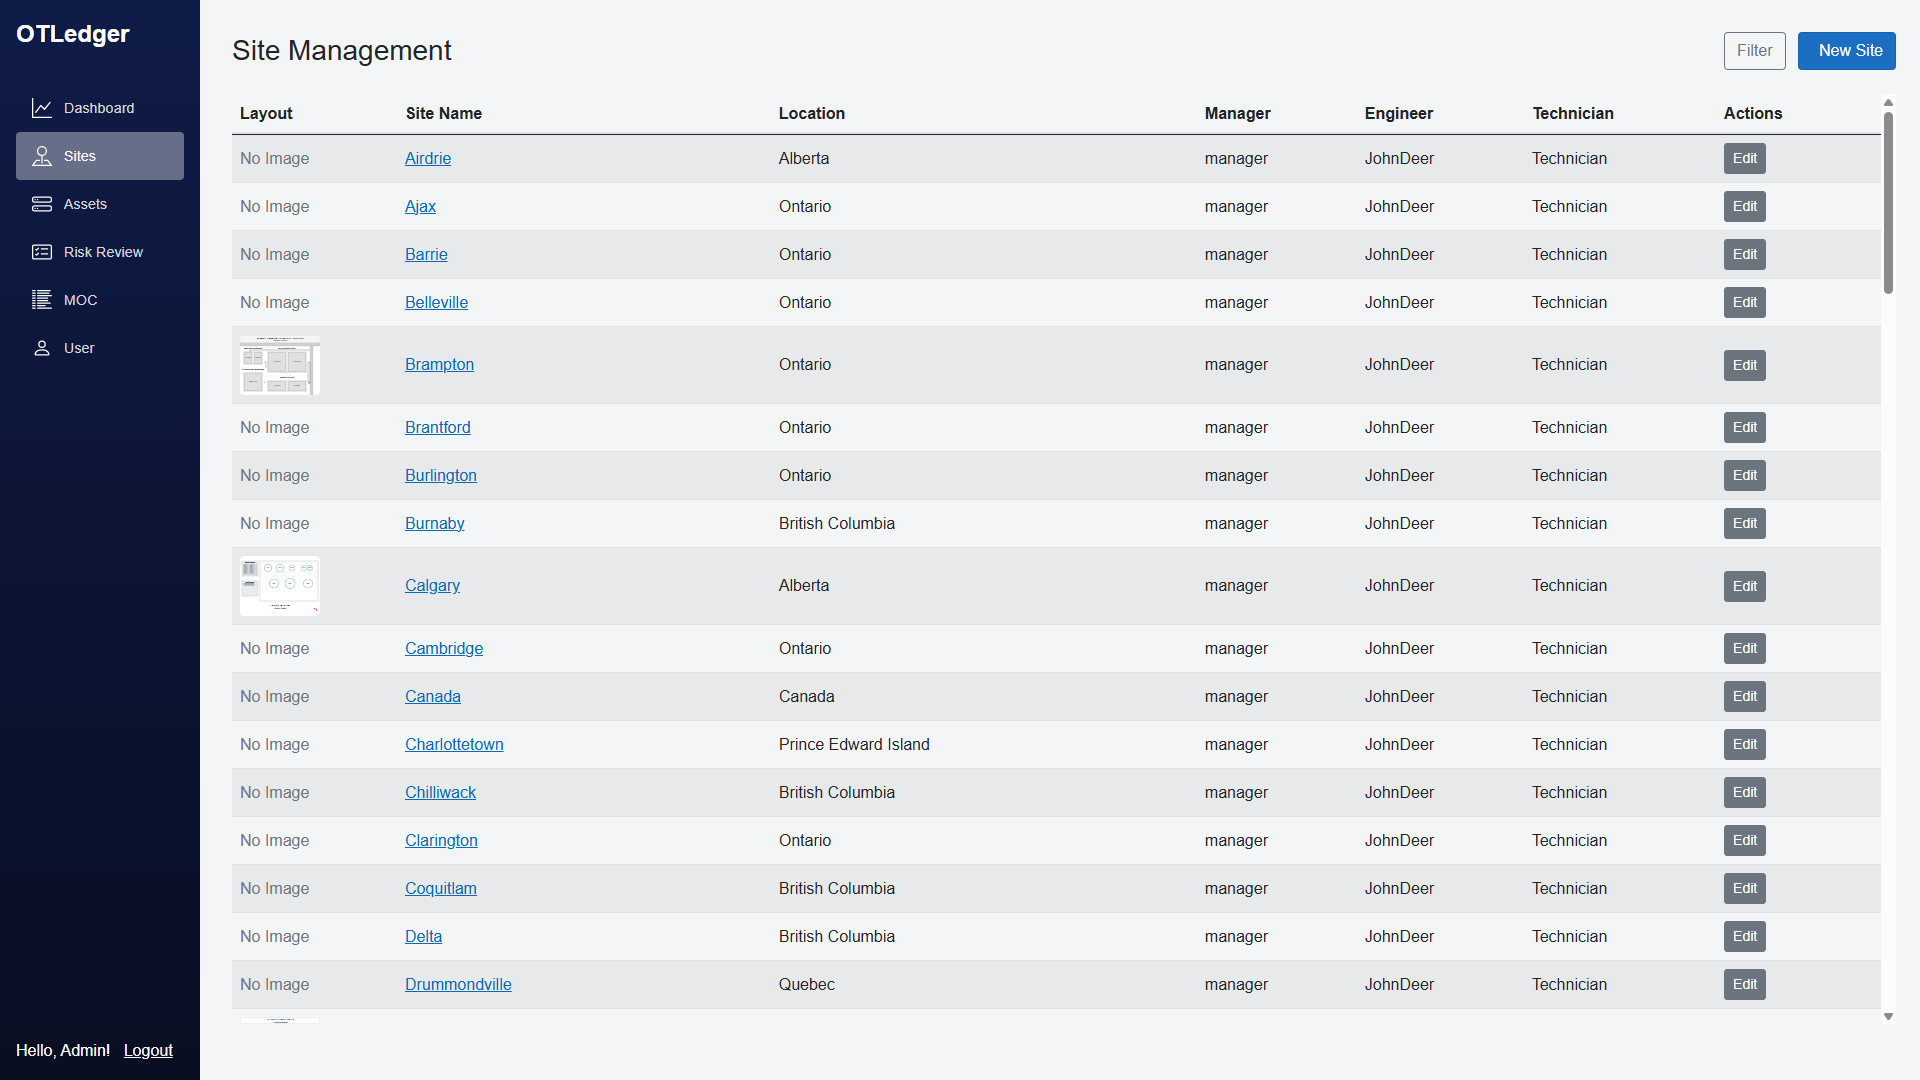1920x1080 pixels.
Task: Select the Dashboard chart icon in sidebar
Action: click(x=41, y=107)
